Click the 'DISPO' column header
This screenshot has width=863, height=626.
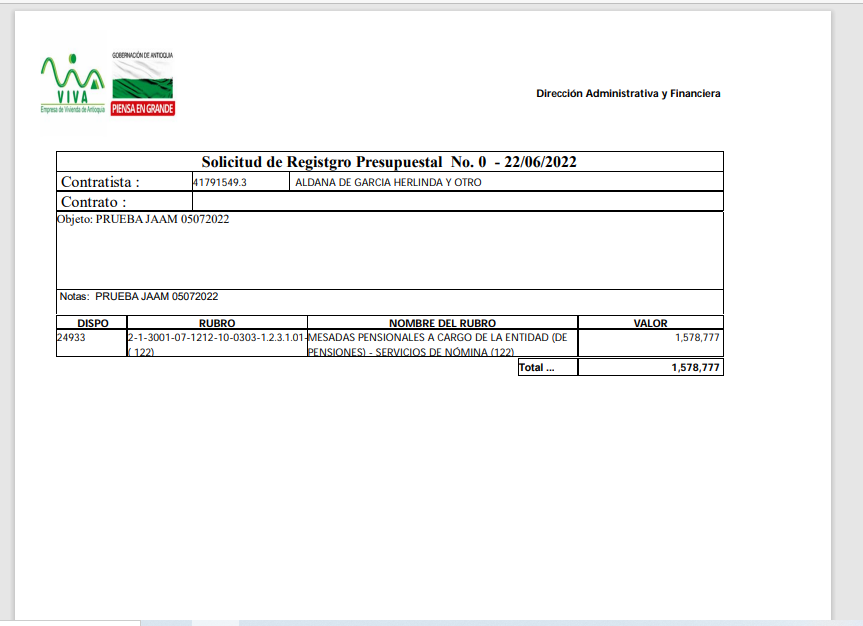(x=92, y=323)
